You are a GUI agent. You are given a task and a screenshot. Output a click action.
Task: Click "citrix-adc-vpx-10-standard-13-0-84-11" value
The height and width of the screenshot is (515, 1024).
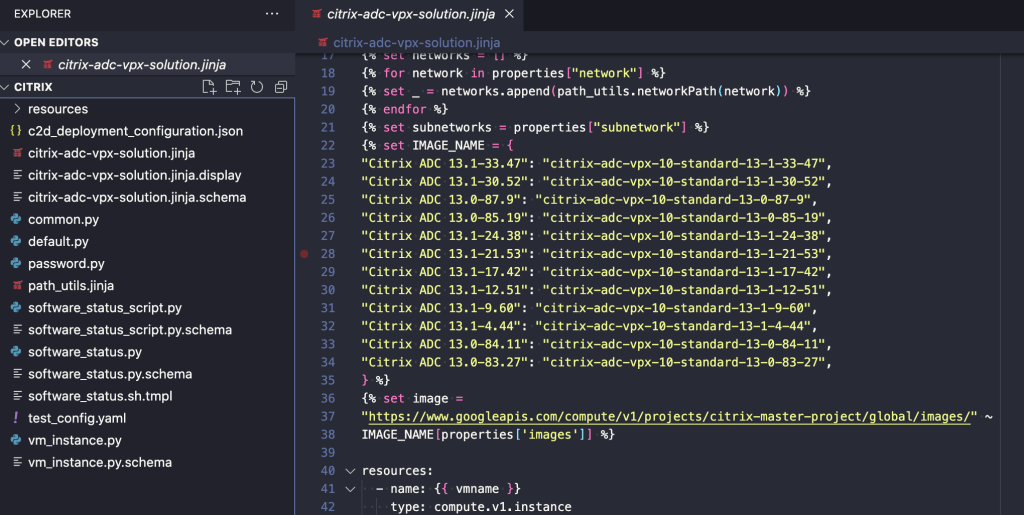[684, 344]
